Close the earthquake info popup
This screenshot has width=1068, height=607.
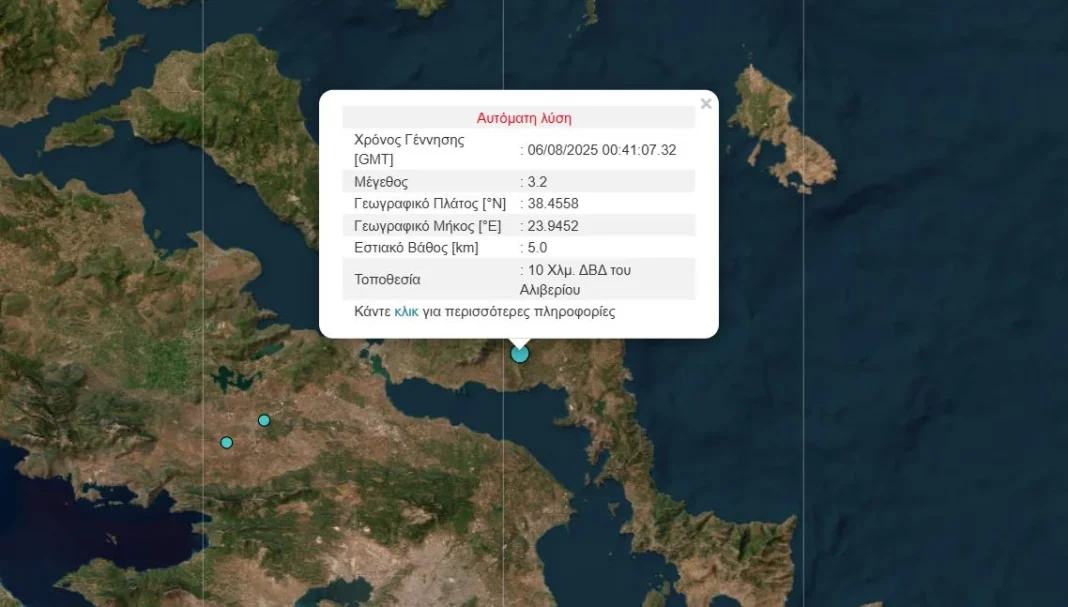706,104
